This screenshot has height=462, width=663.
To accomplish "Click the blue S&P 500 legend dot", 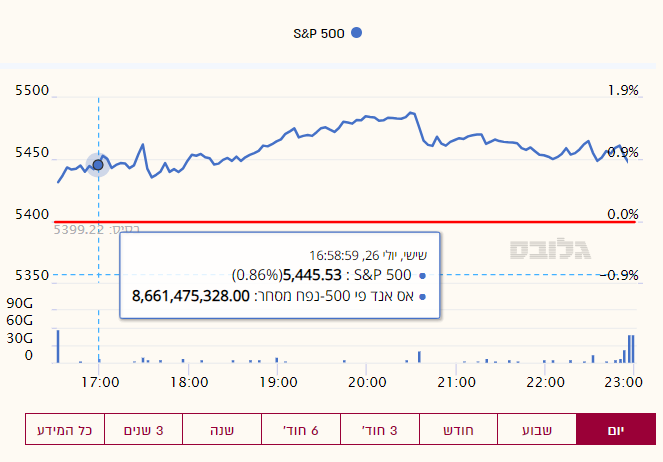I will point(356,33).
